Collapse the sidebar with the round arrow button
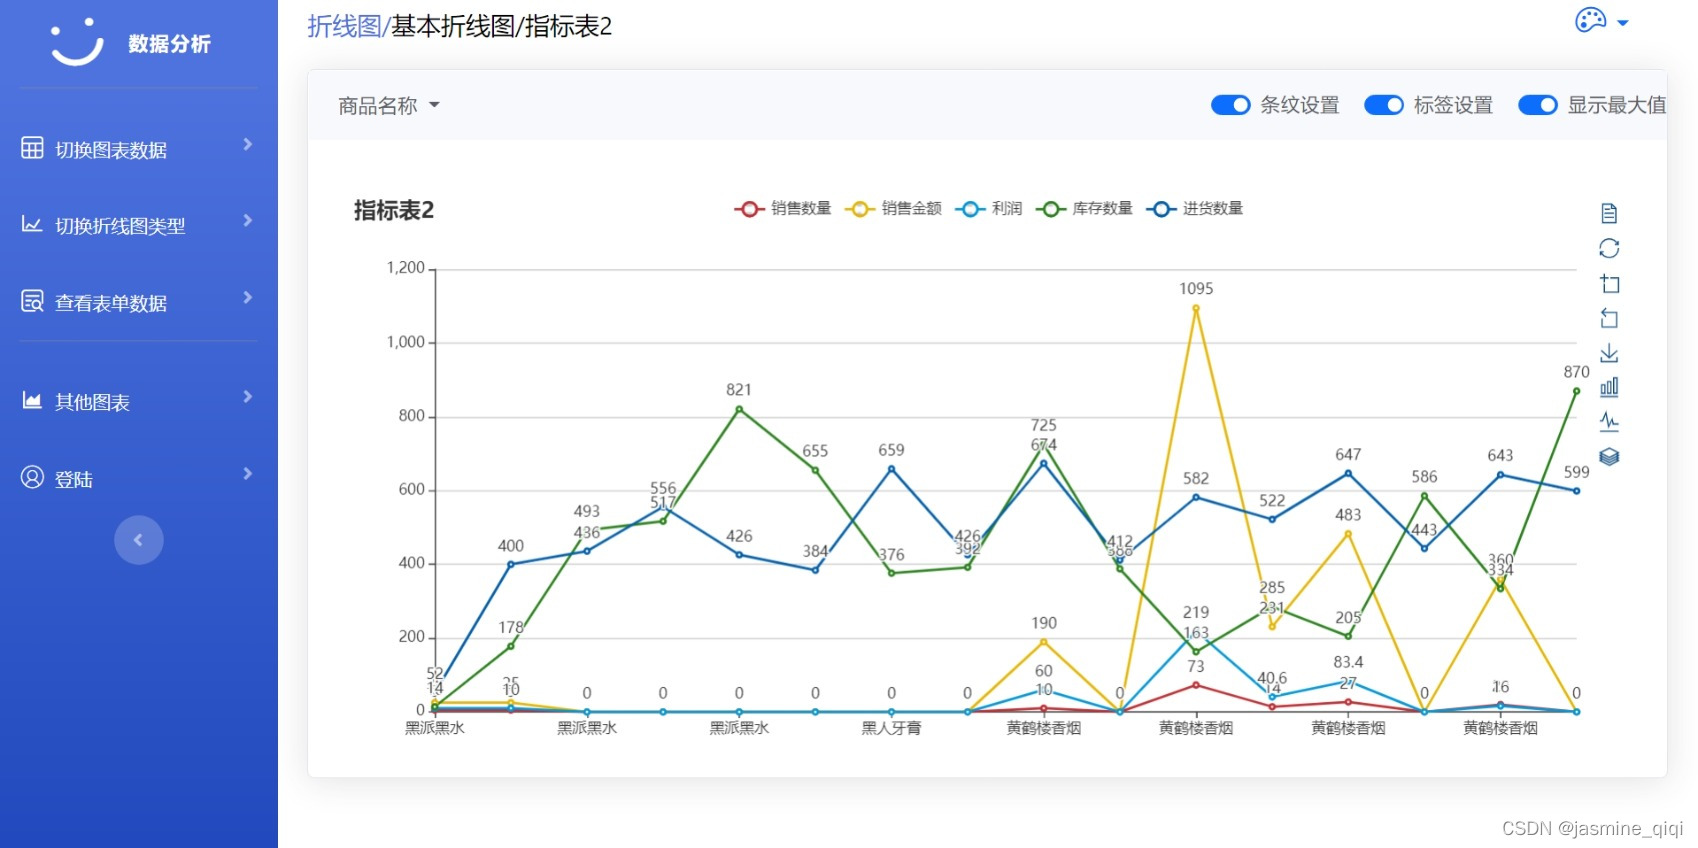Screen dimensions: 1698x848 click(x=139, y=540)
